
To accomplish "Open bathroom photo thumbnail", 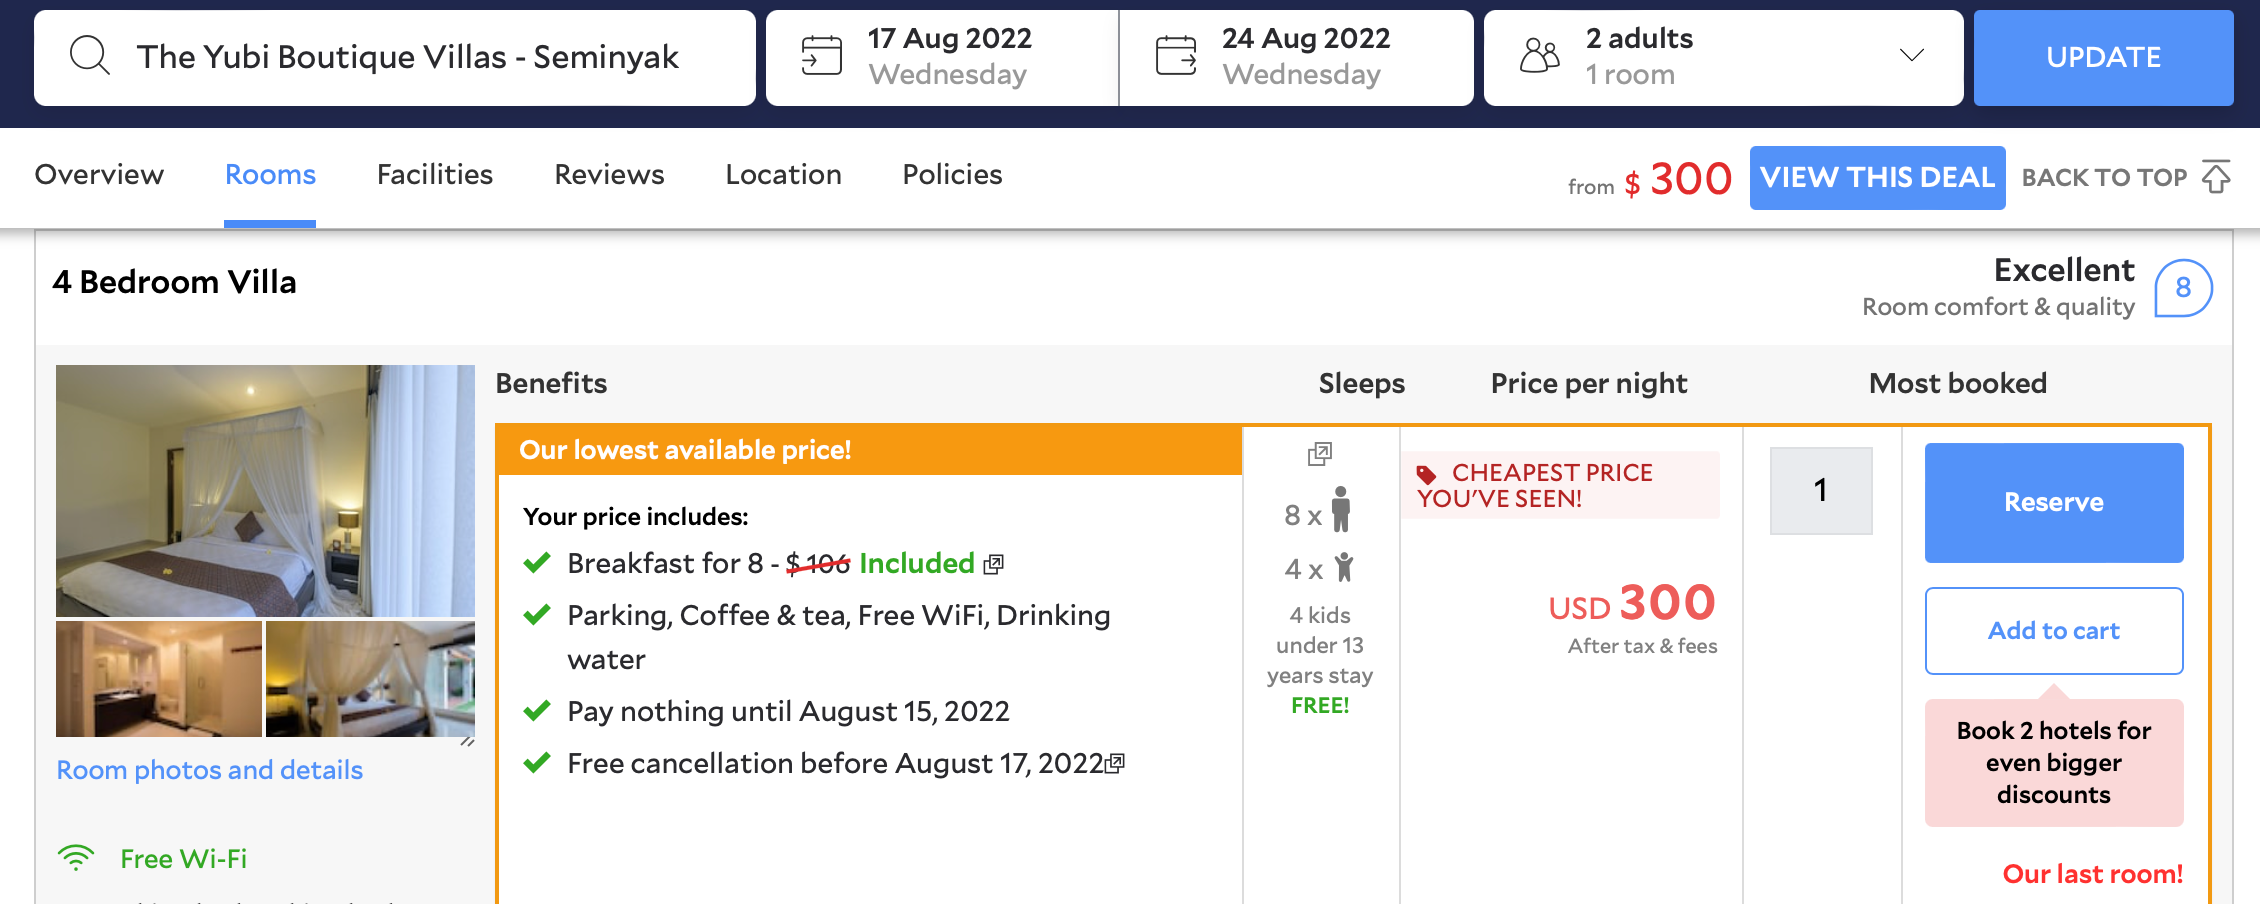I will (x=159, y=679).
